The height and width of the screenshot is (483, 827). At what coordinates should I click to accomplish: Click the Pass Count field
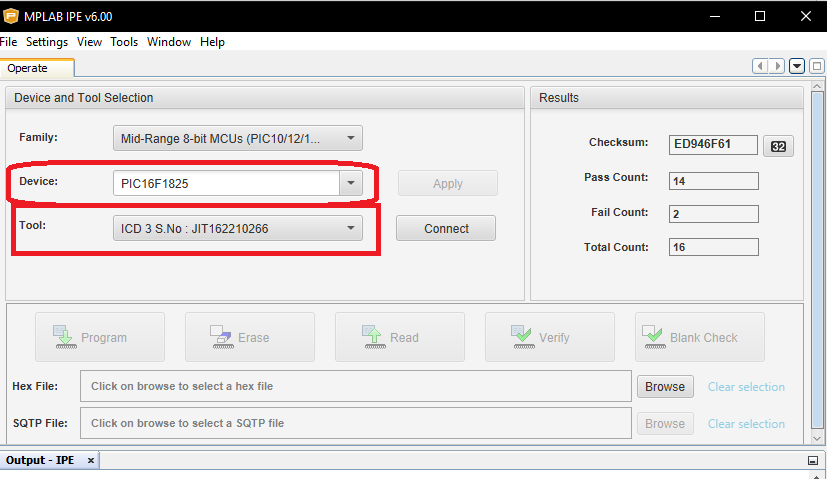(714, 181)
